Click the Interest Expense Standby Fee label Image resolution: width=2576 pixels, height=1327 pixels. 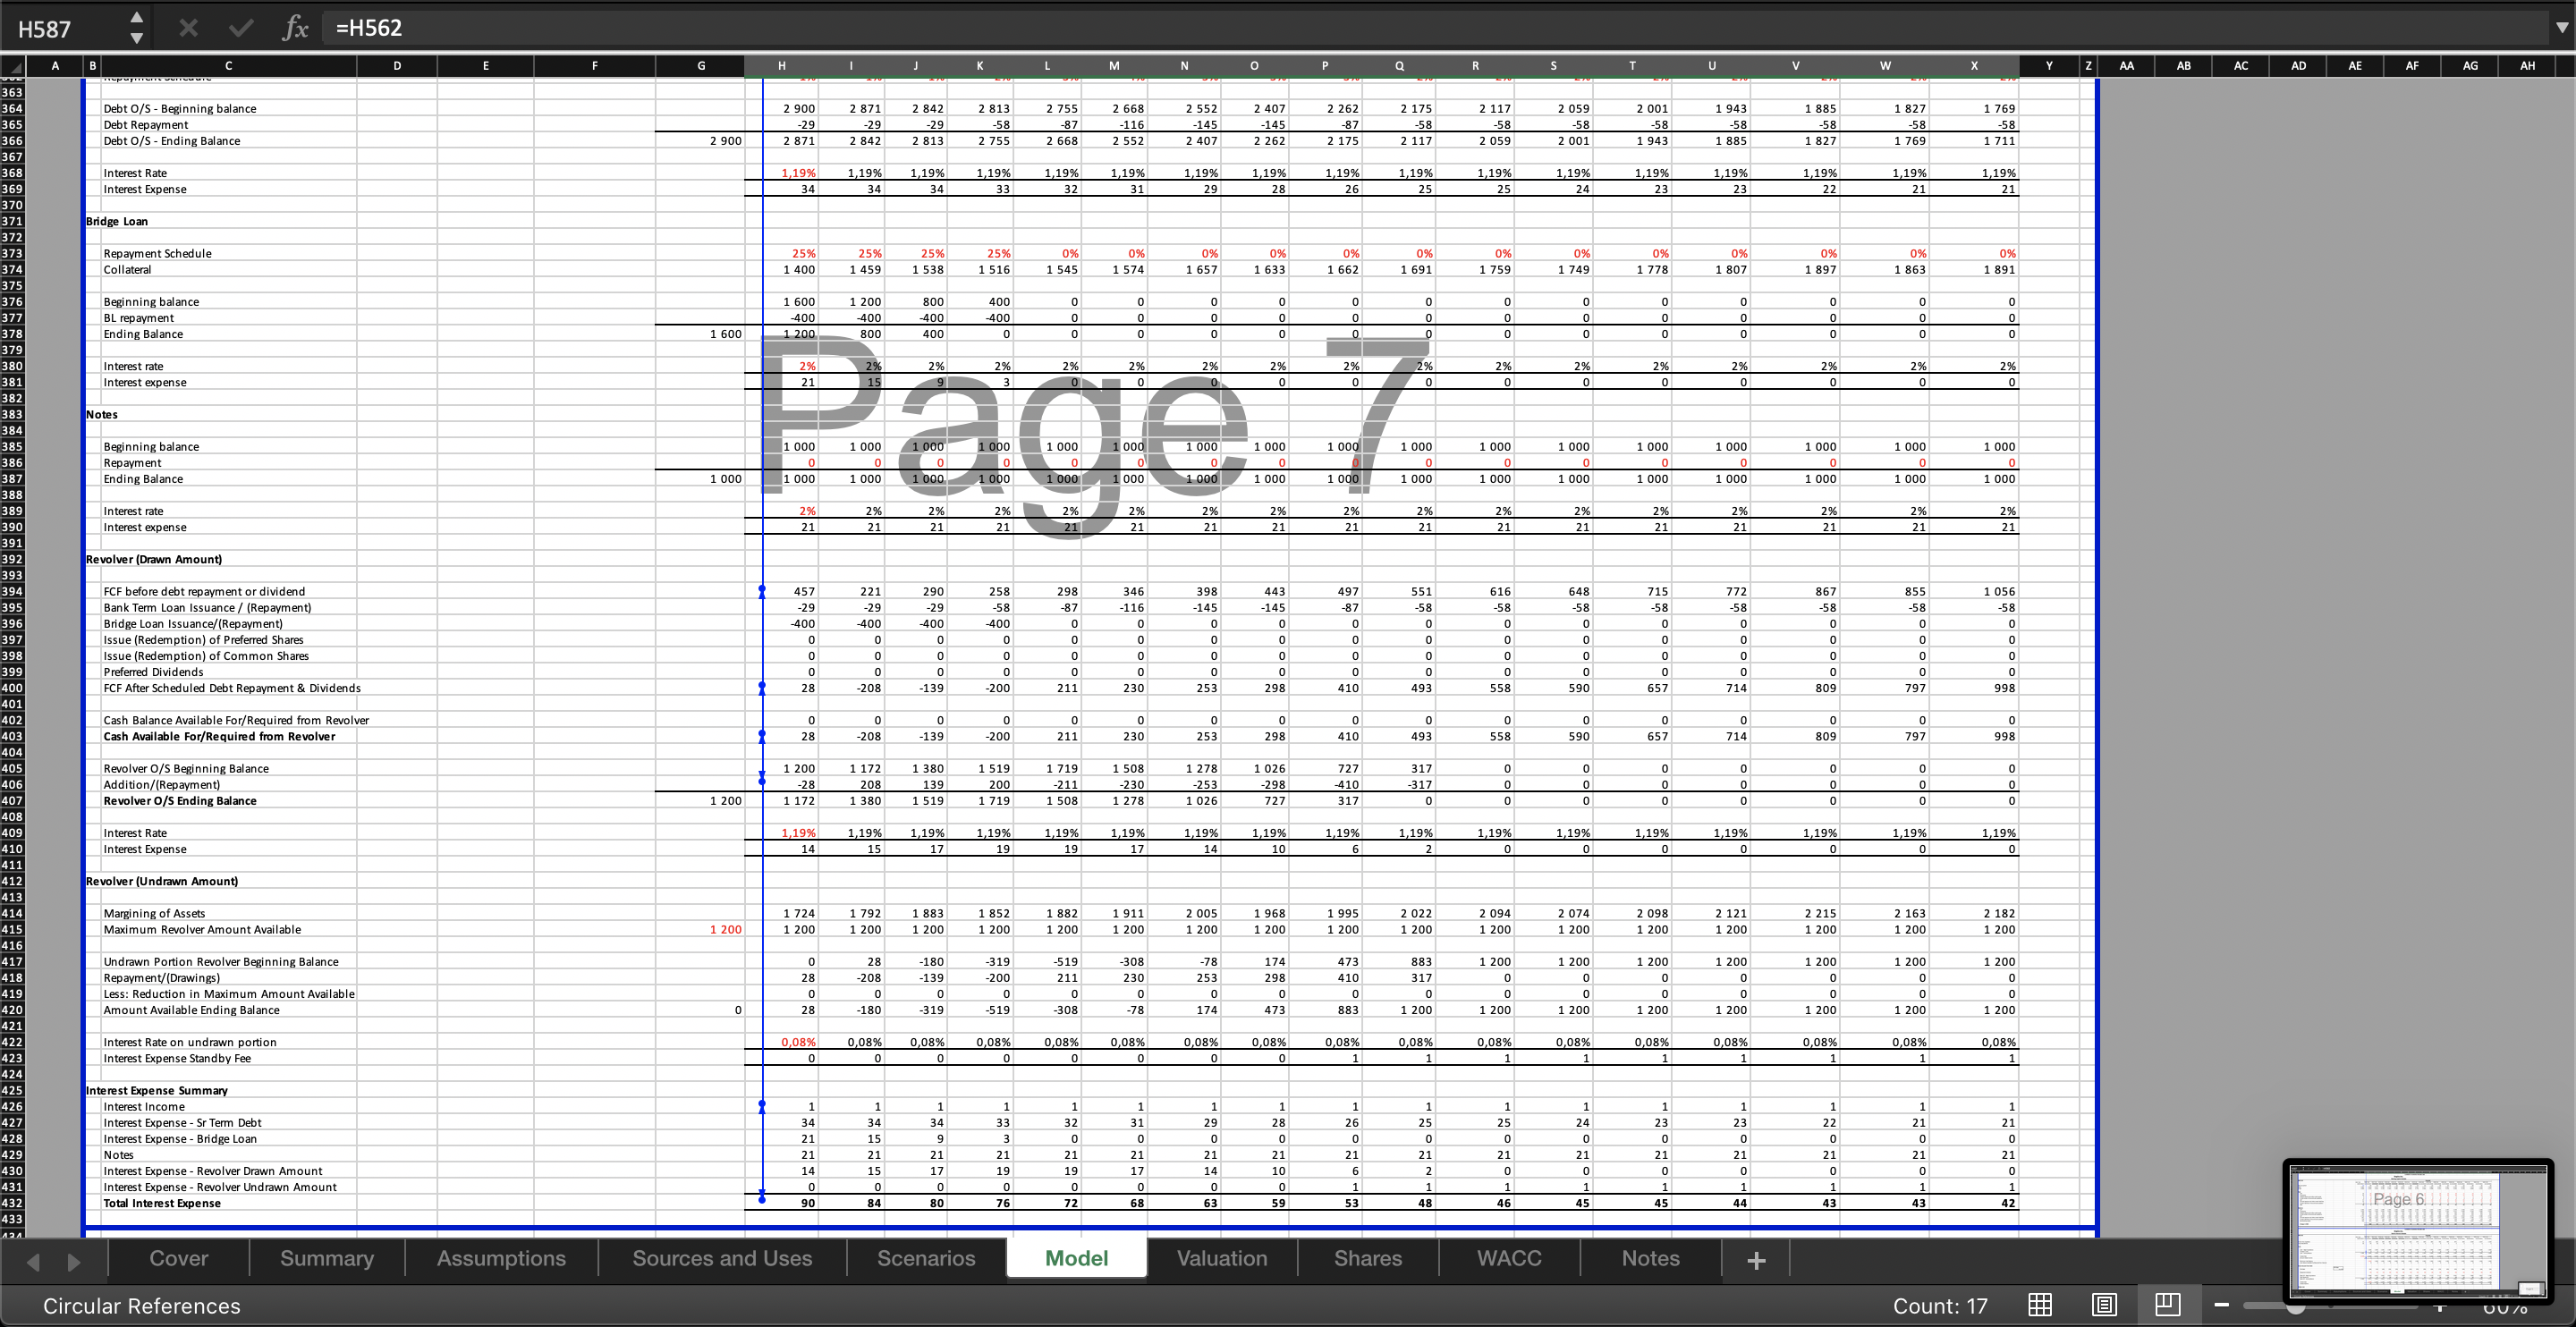pos(177,1059)
